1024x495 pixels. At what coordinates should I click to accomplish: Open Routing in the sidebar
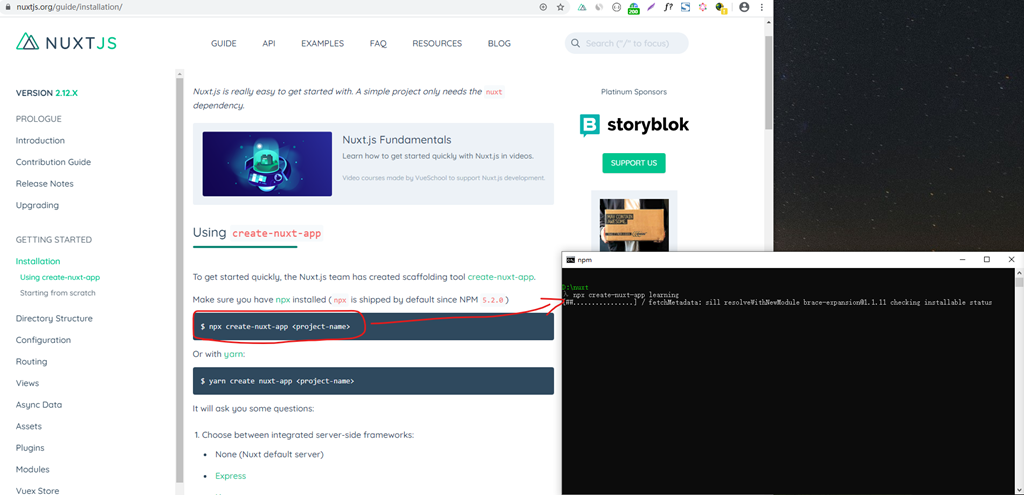(x=31, y=362)
